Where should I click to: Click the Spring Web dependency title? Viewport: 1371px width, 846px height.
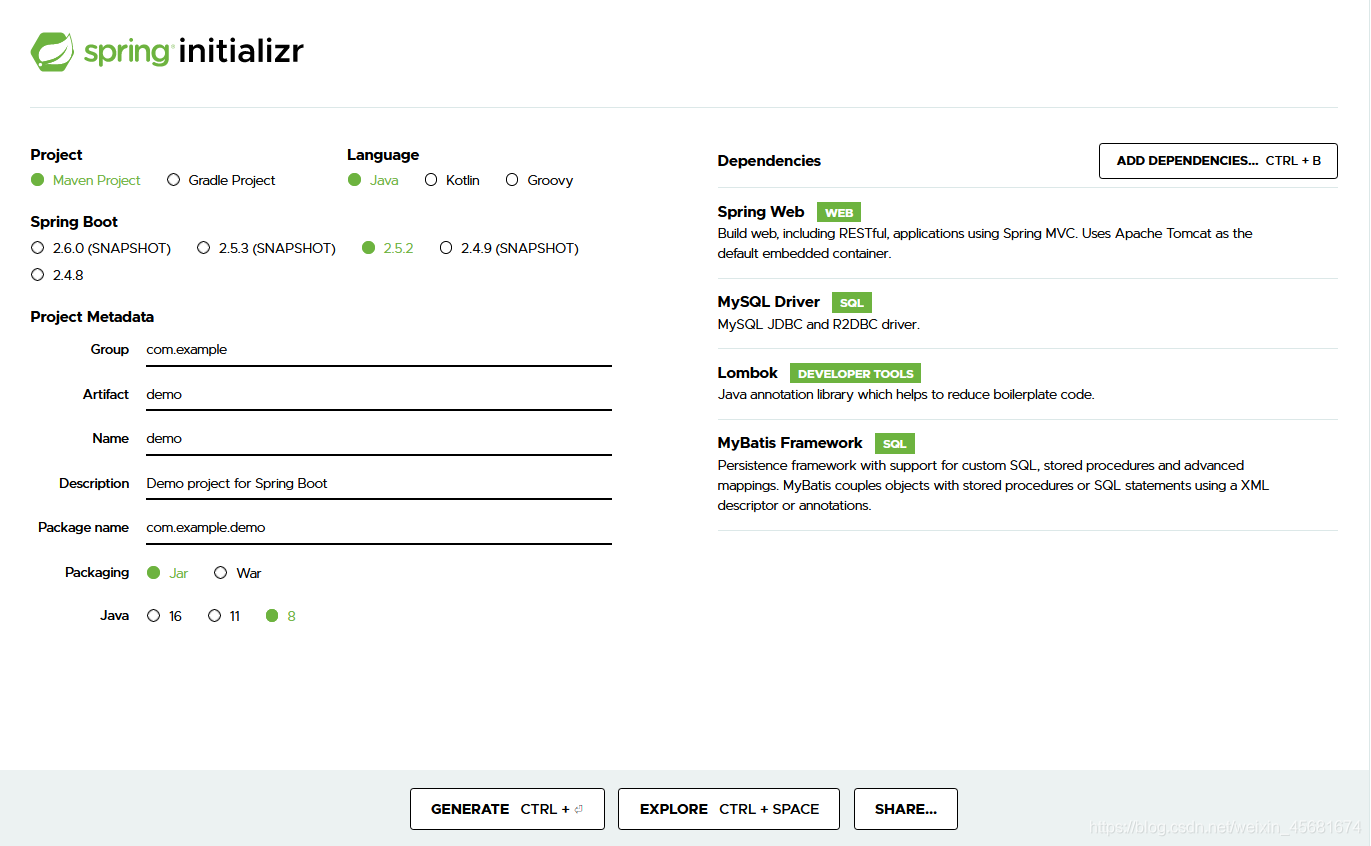click(761, 212)
